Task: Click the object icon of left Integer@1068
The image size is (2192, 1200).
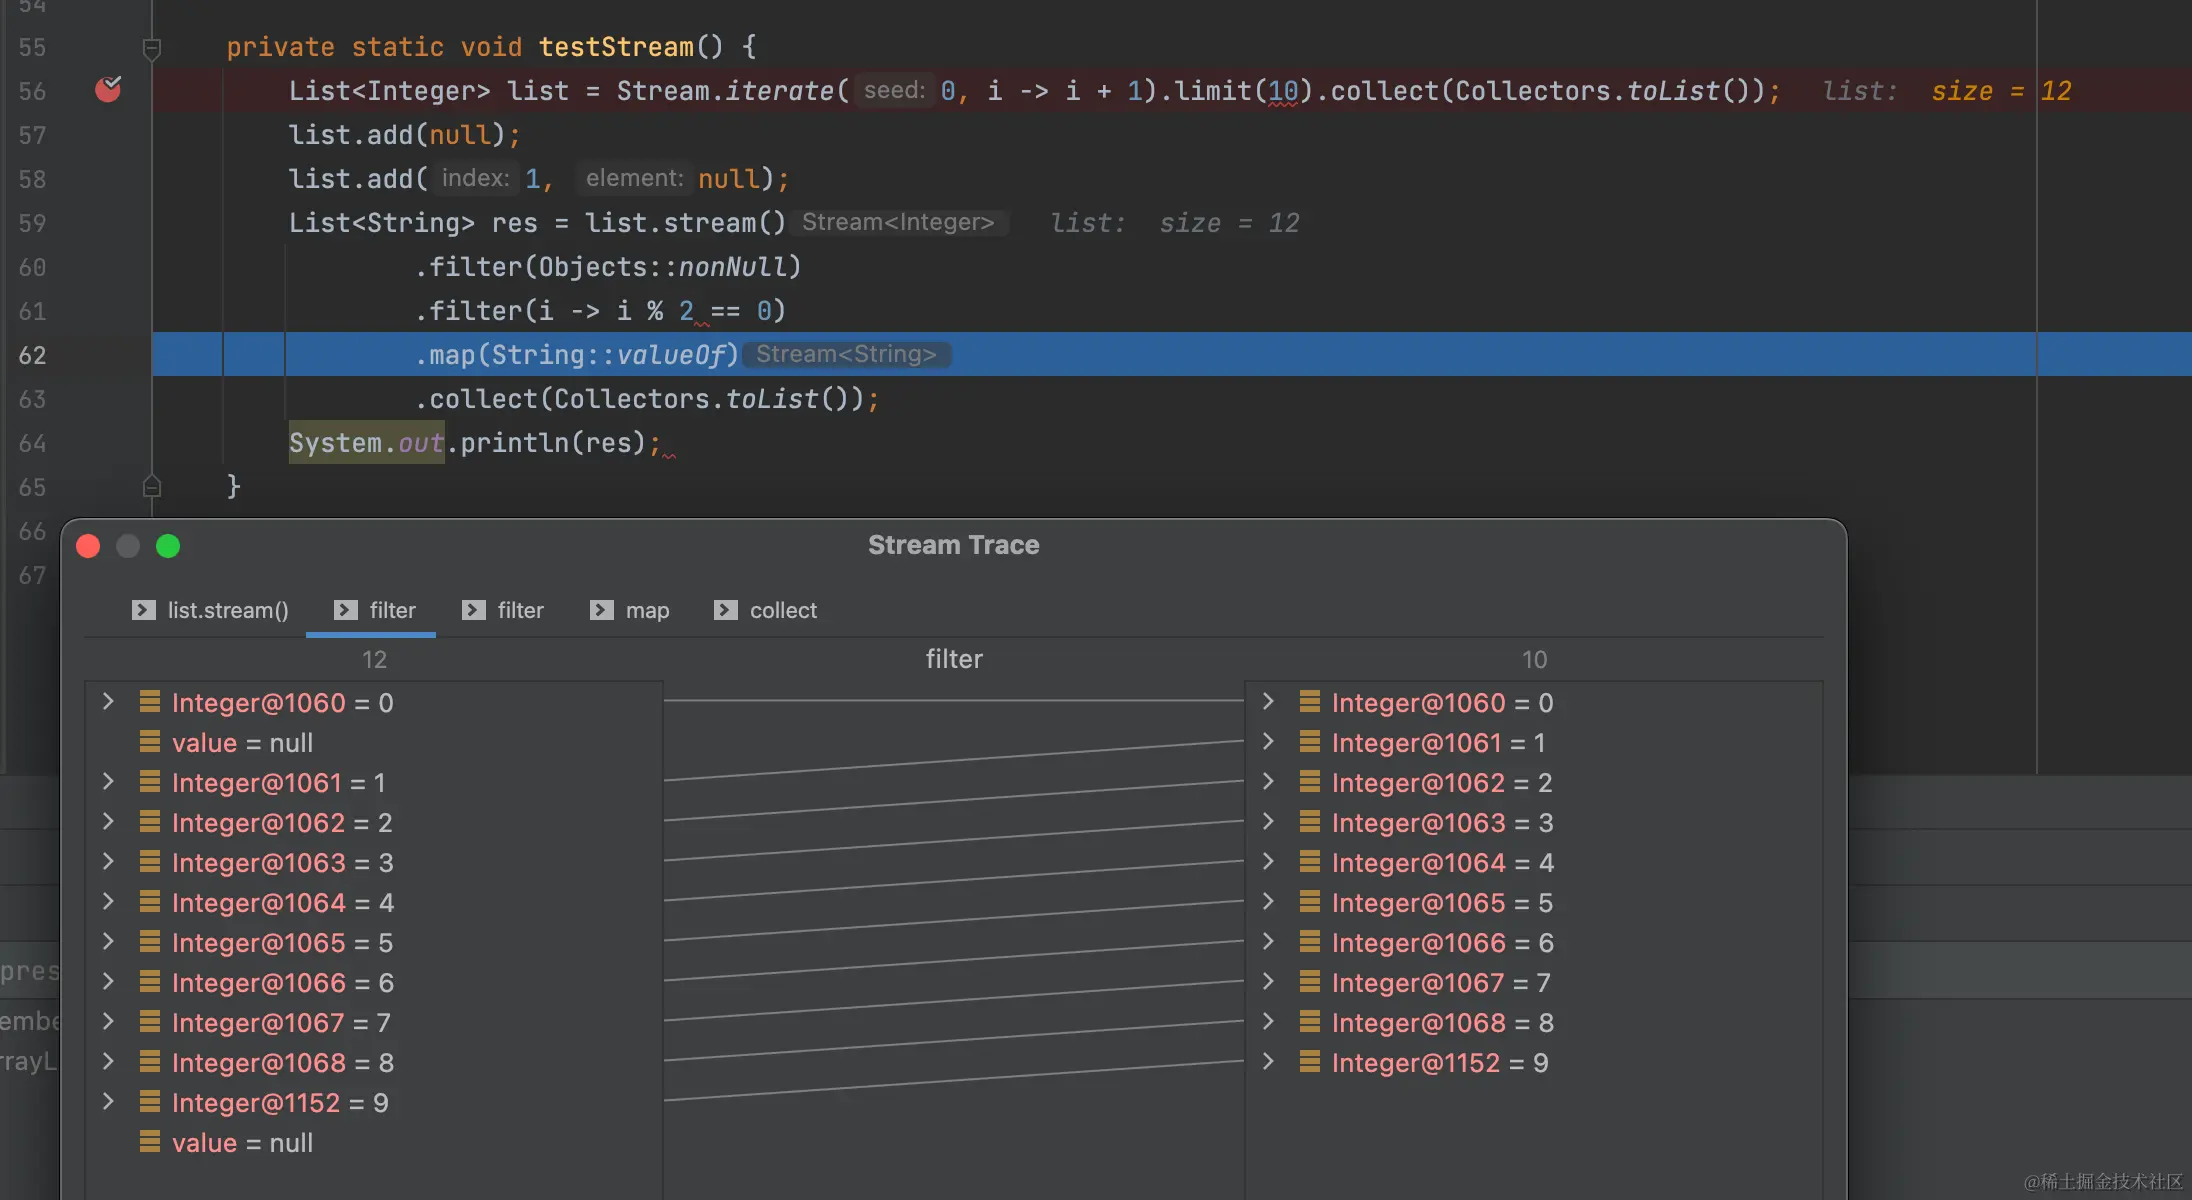Action: (150, 1062)
